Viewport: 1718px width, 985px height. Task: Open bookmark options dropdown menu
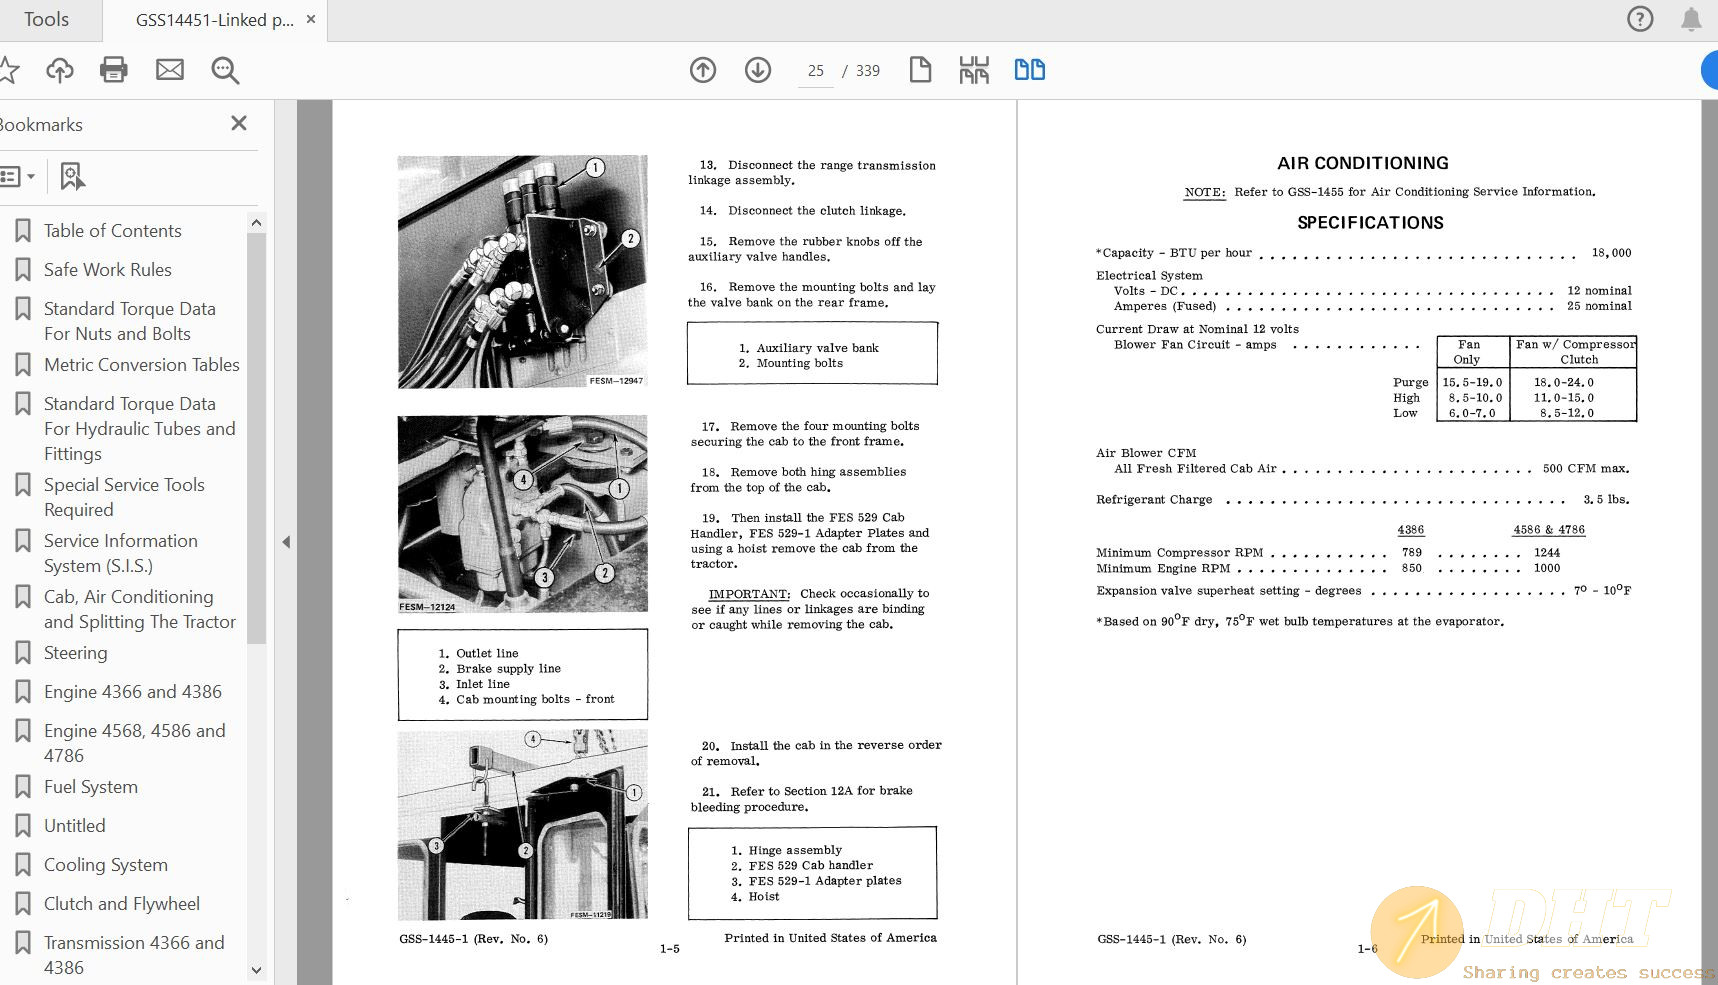(x=18, y=177)
